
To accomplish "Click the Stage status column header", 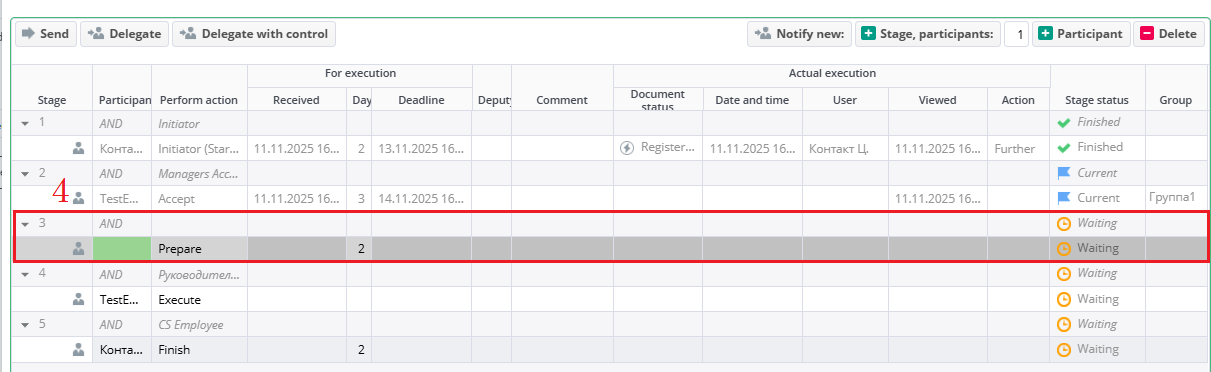I will 1097,100.
